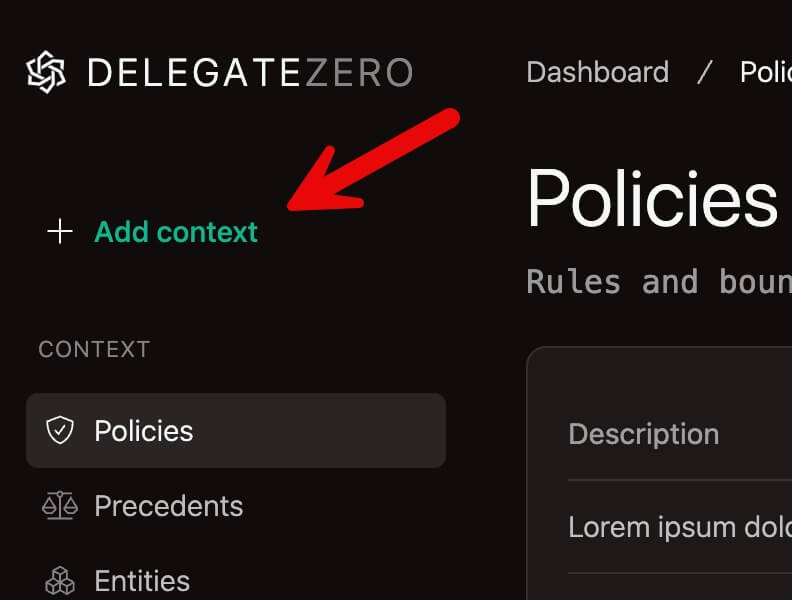Go to Dashboard via the breadcrumb
Image resolution: width=792 pixels, height=600 pixels.
tap(597, 72)
